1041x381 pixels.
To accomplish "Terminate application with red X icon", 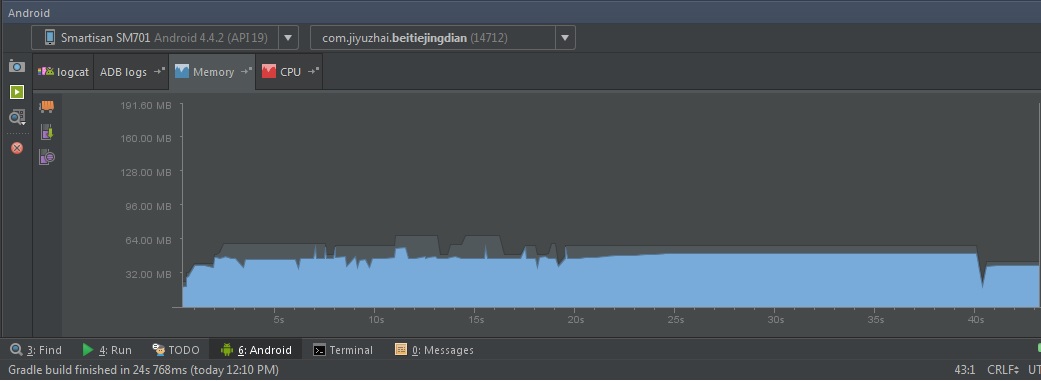I will (x=17, y=147).
